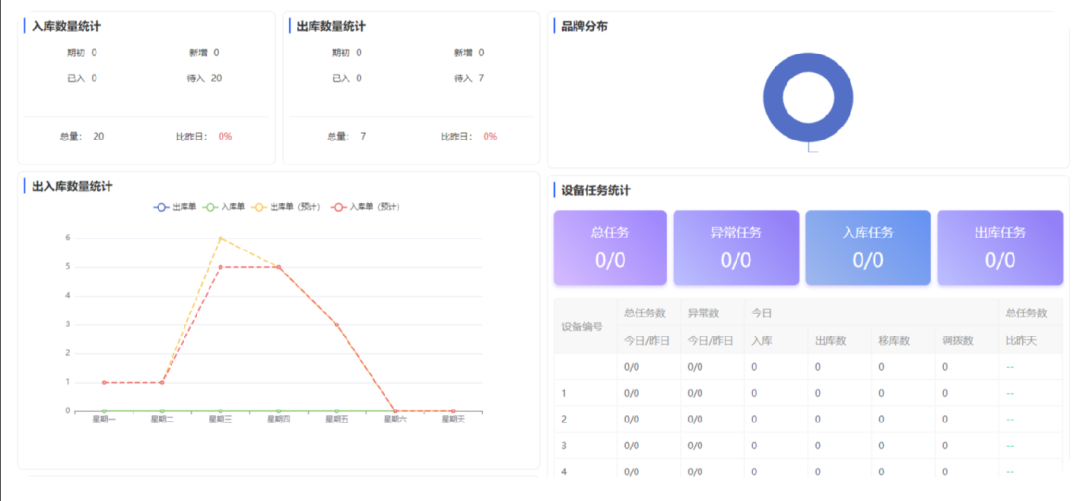1080x501 pixels.
Task: Click the 待入 7 value in 出库数量统计
Action: tap(481, 78)
